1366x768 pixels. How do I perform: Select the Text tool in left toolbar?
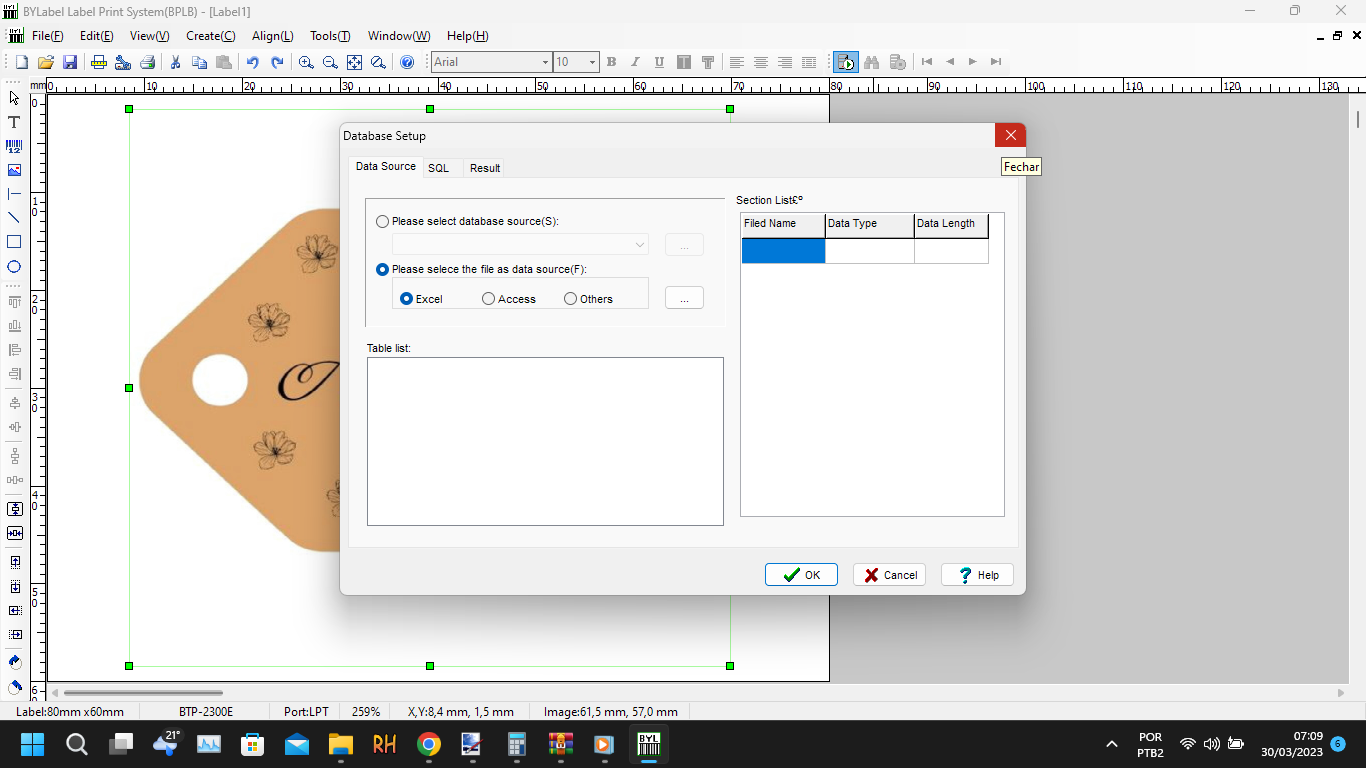(x=14, y=122)
